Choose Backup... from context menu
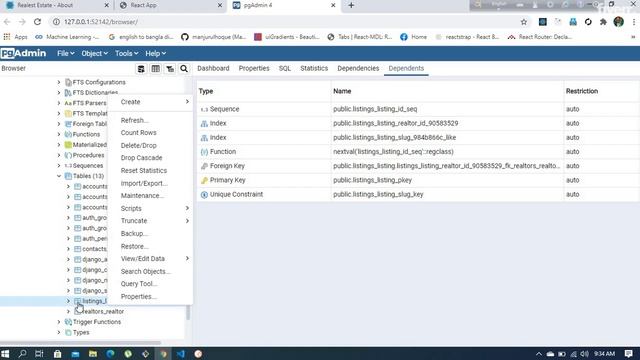640x360 pixels. [151, 233]
